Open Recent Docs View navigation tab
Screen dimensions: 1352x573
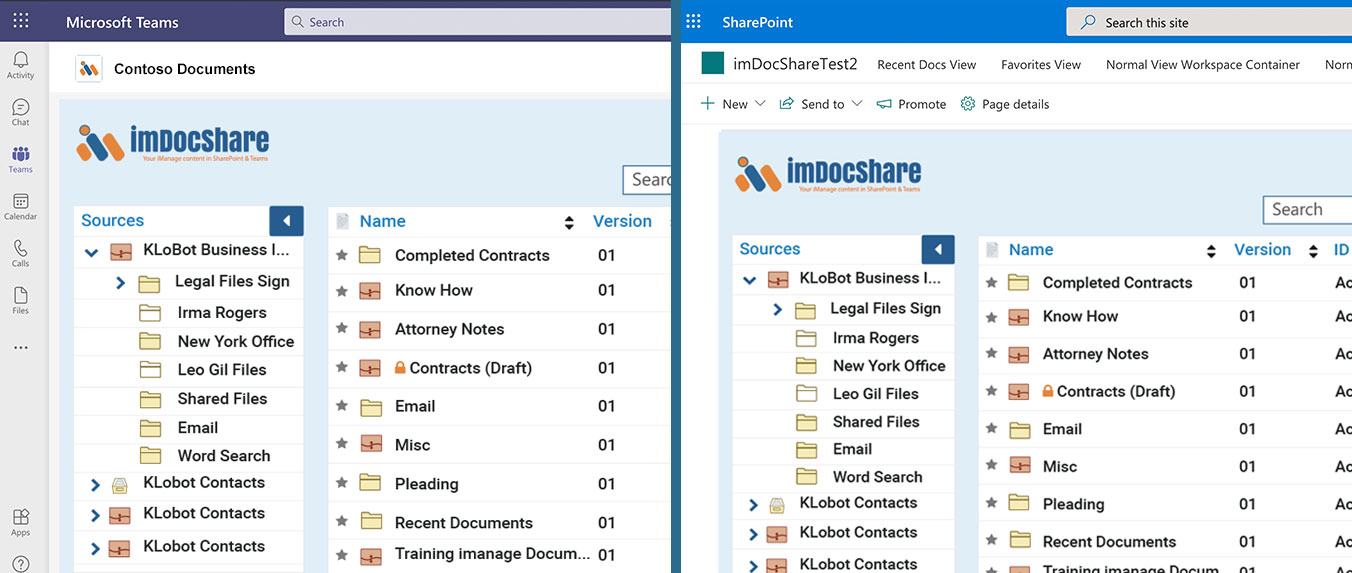click(927, 64)
